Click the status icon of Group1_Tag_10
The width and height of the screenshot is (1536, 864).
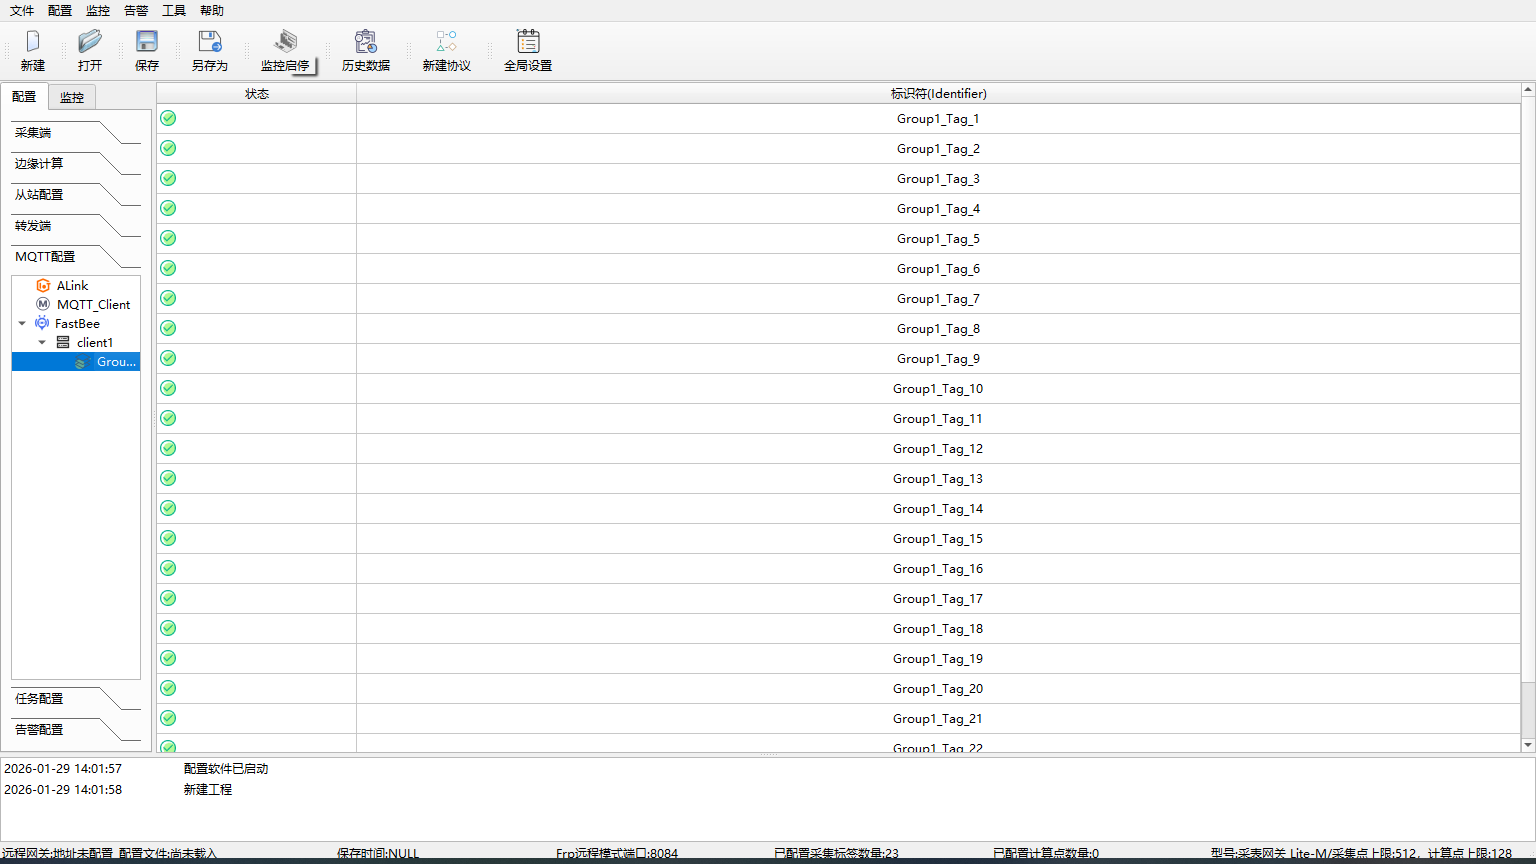(168, 388)
